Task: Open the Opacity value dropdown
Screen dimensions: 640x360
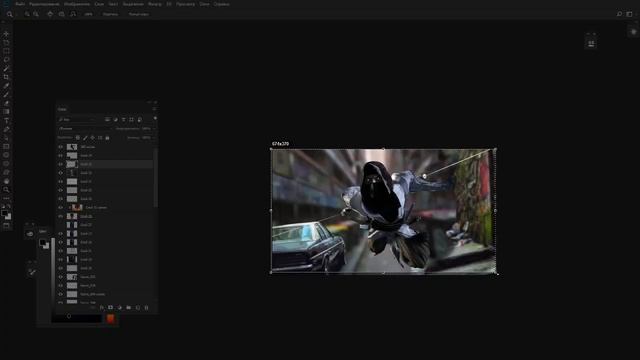Action: (153, 129)
